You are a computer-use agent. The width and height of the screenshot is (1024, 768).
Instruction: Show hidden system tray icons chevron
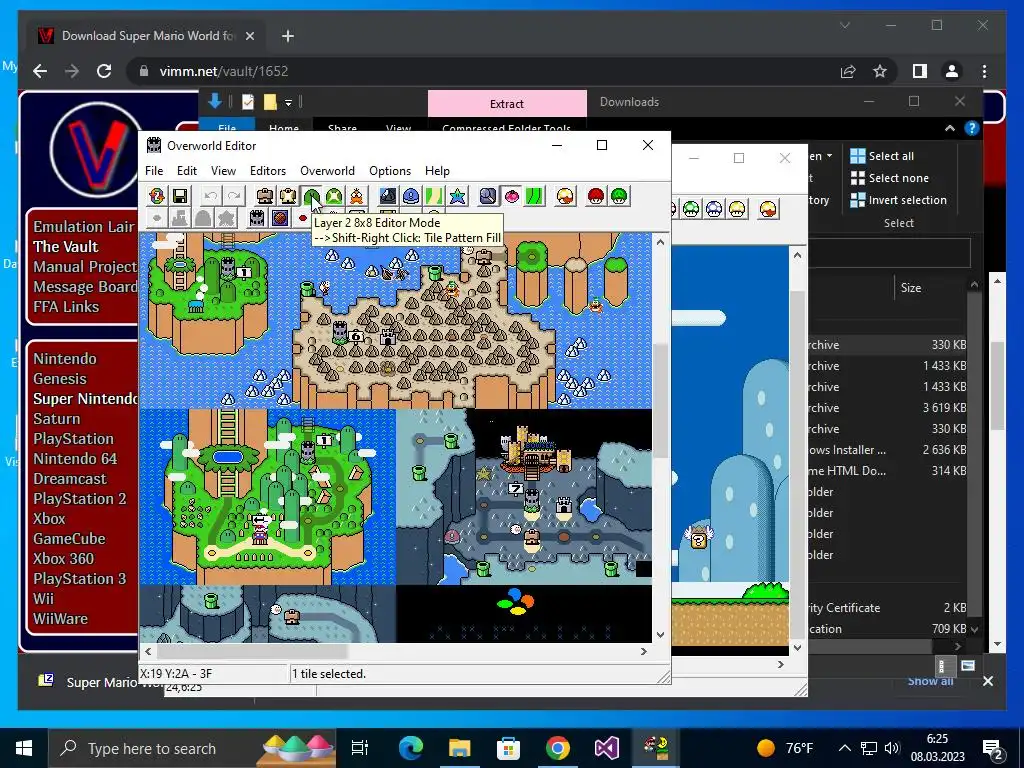tap(844, 748)
